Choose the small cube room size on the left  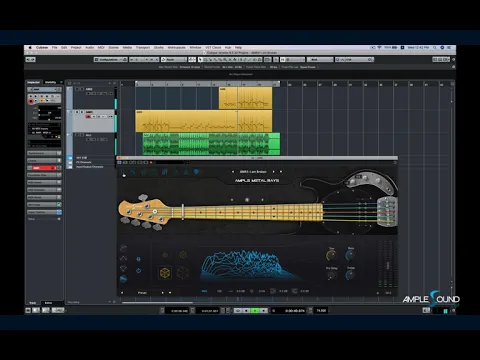point(165,255)
